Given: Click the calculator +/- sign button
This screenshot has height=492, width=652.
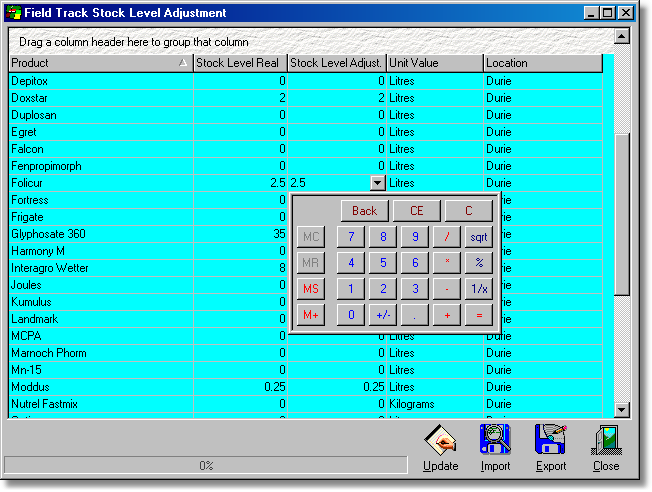Looking at the screenshot, I should click(x=383, y=315).
